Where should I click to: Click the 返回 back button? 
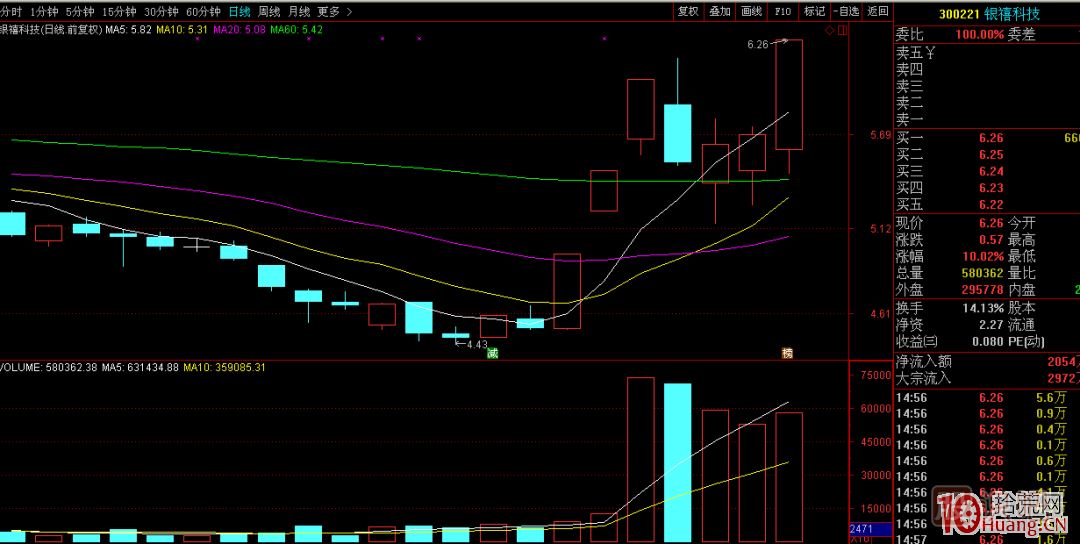(x=877, y=12)
